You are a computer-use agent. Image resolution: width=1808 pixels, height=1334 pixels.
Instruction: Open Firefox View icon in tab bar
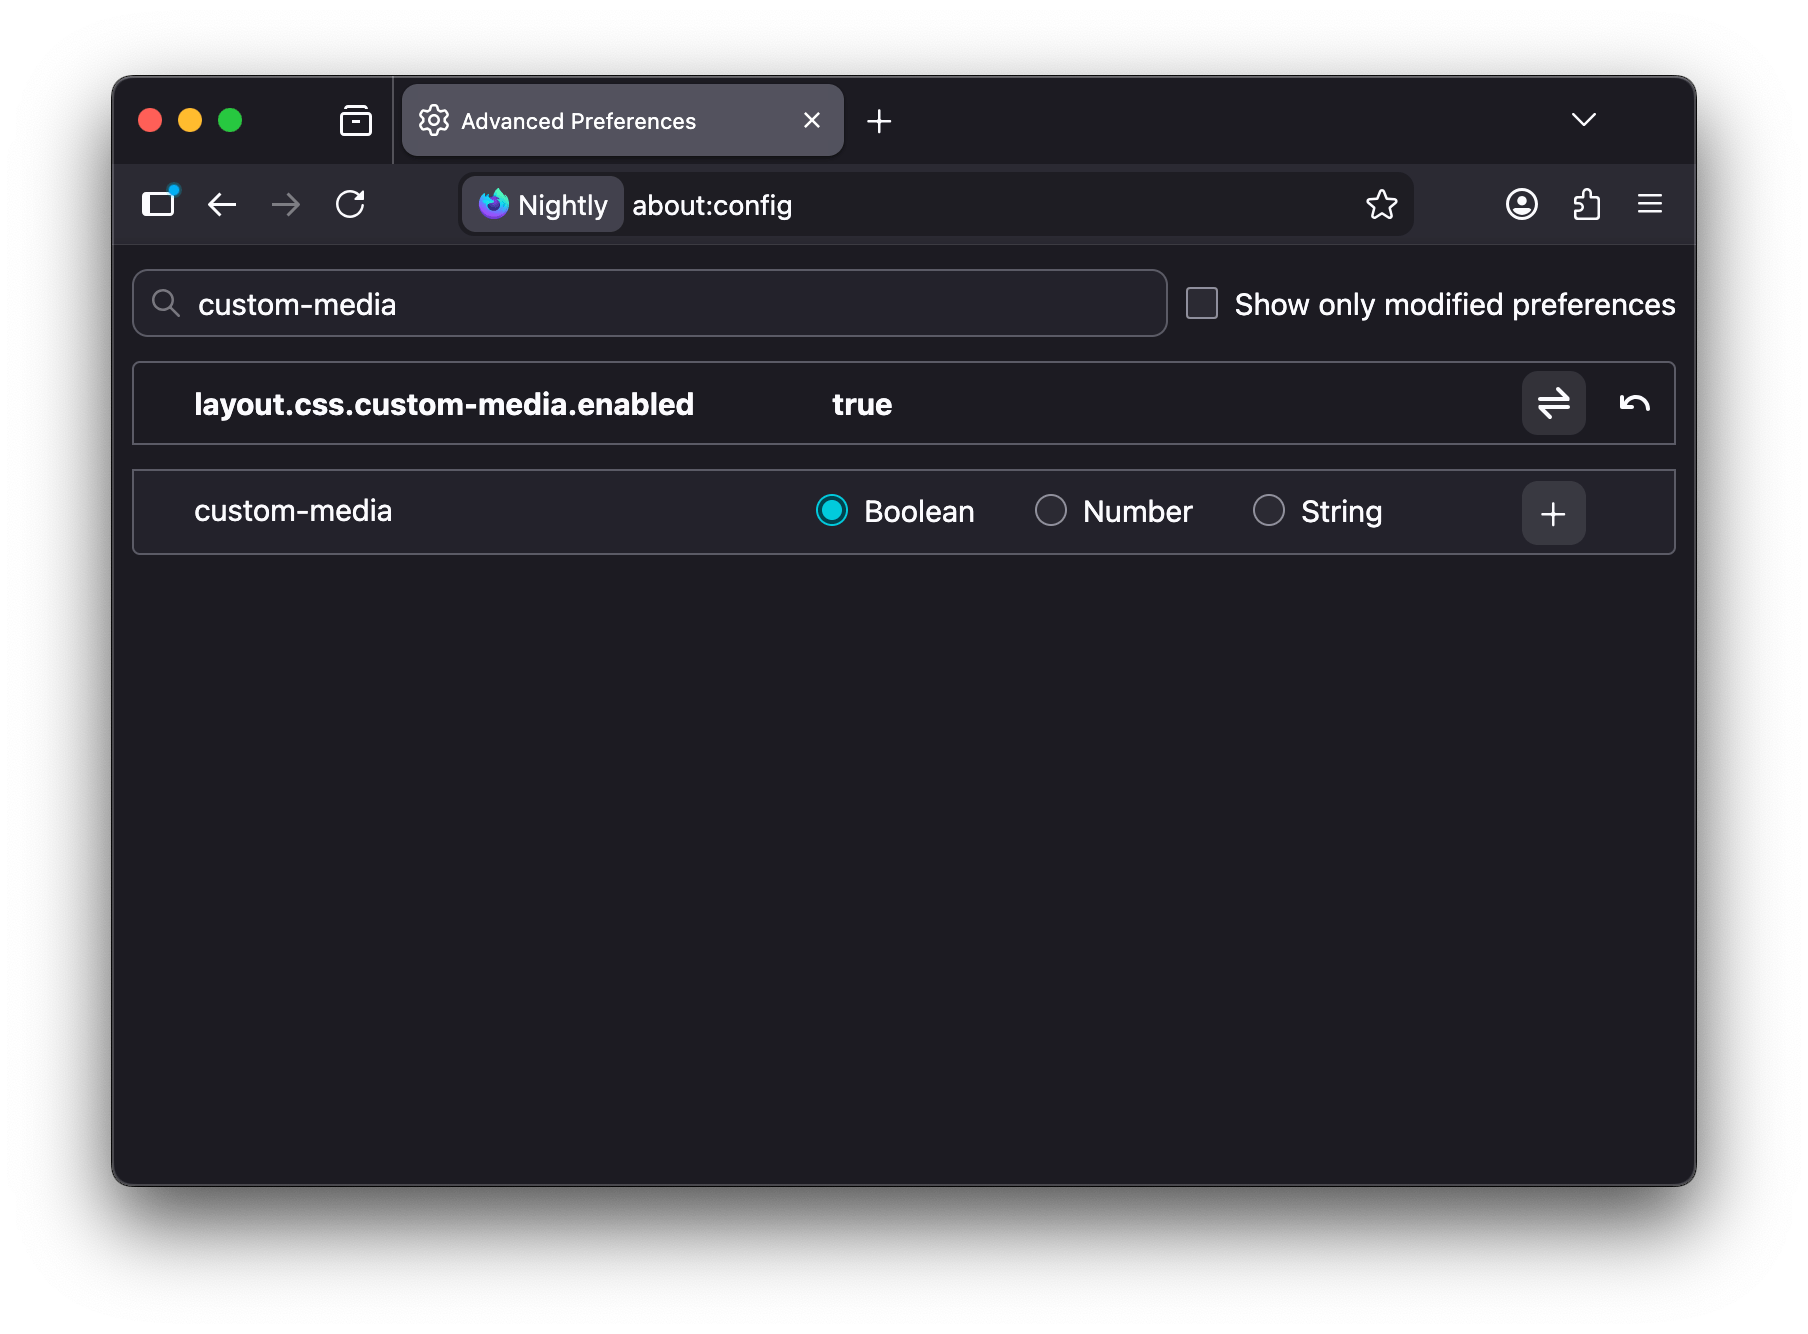pyautogui.click(x=356, y=121)
